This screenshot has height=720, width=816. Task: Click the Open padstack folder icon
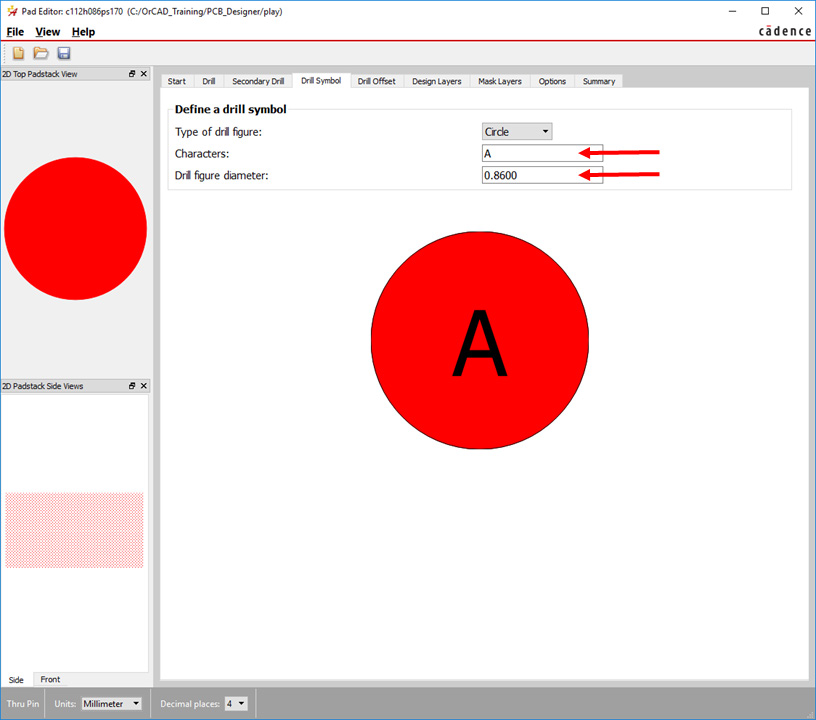pos(41,53)
